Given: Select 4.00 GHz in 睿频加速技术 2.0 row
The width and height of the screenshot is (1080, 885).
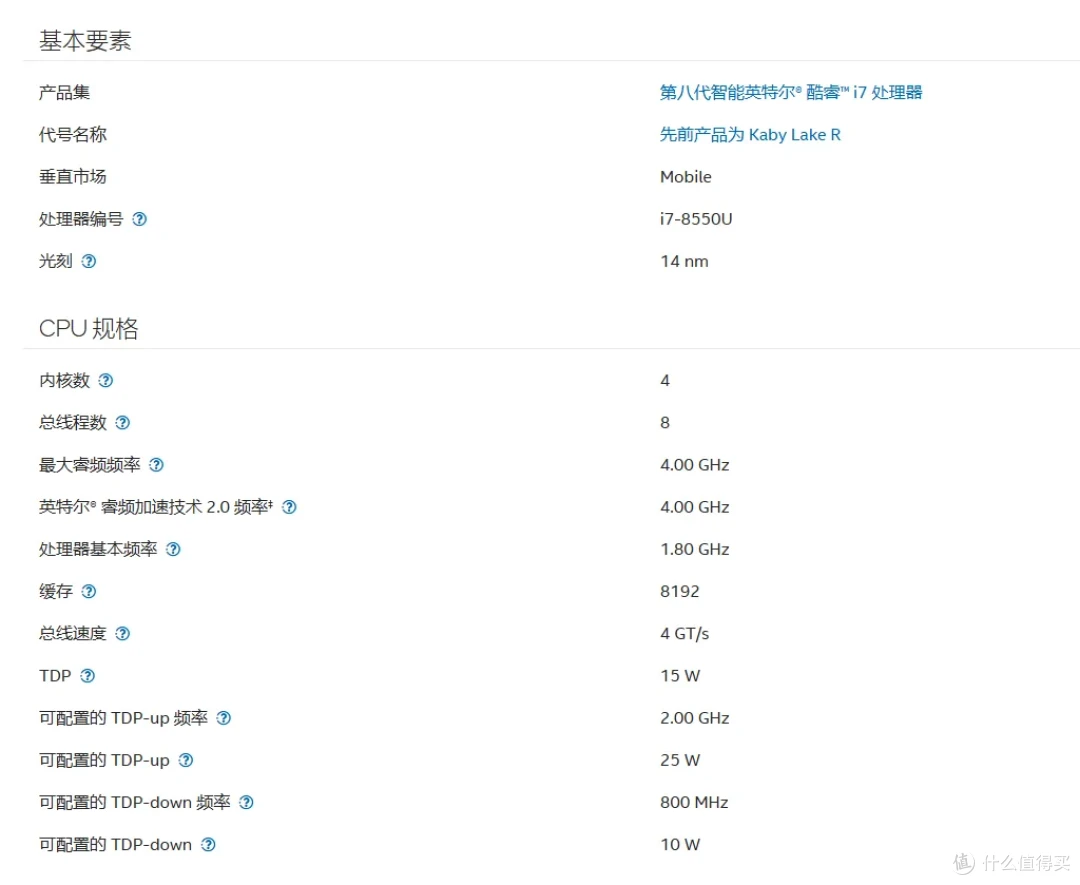Looking at the screenshot, I should click(x=694, y=507).
